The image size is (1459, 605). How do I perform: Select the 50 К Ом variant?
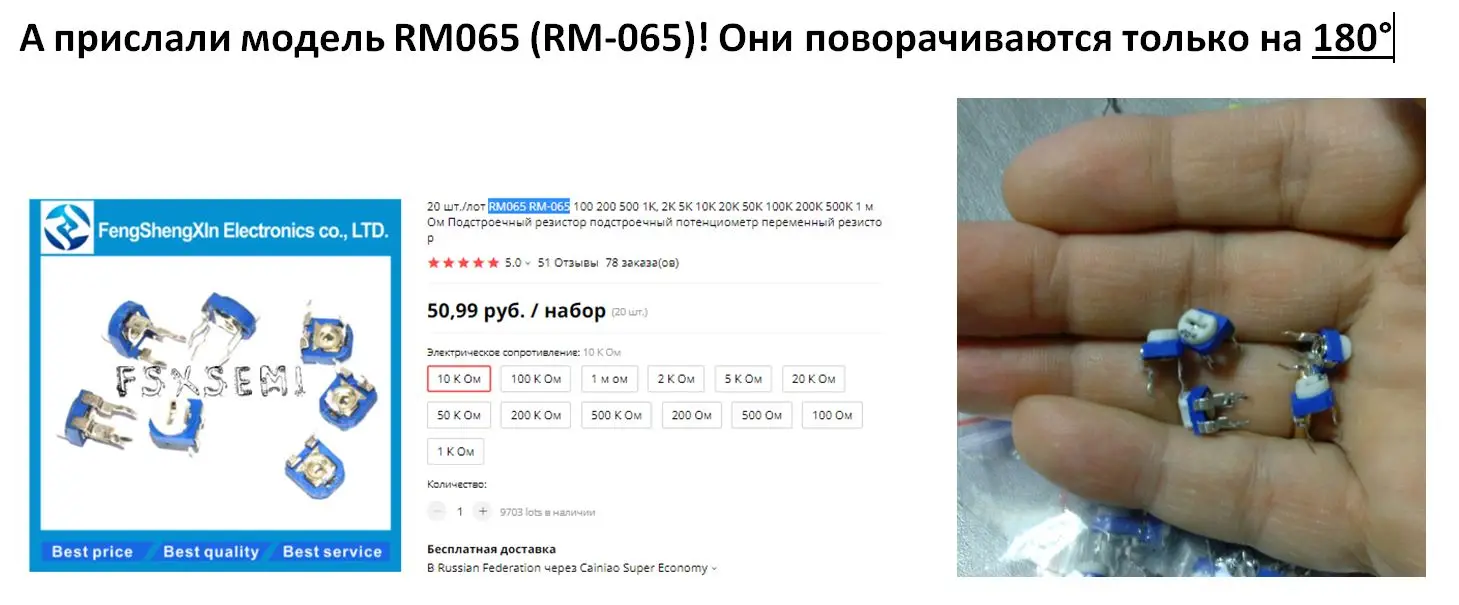pyautogui.click(x=459, y=415)
